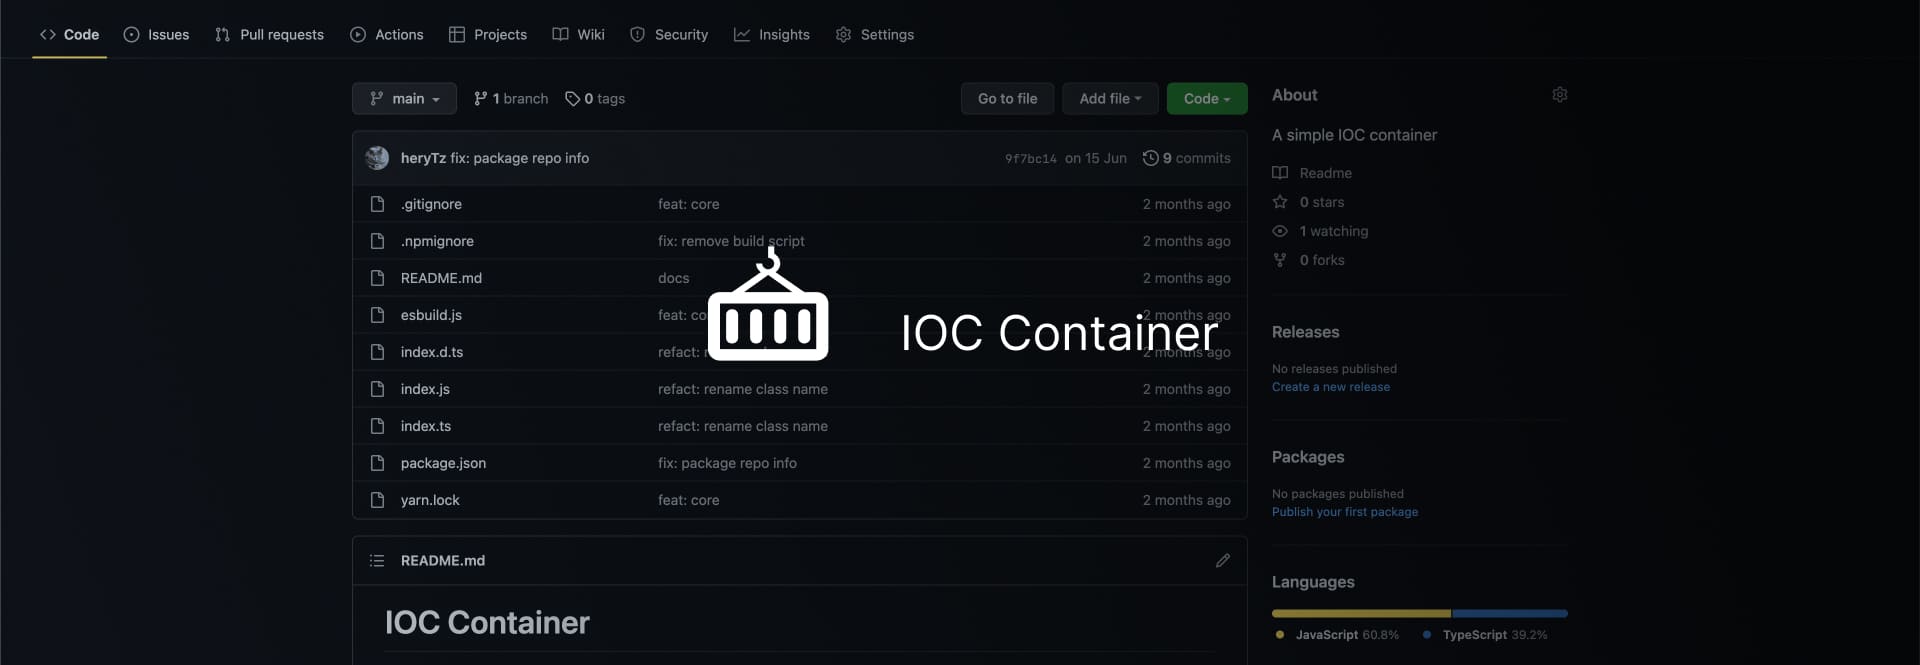Click the file icon beside index.js
This screenshot has height=665, width=1920.
coord(377,389)
